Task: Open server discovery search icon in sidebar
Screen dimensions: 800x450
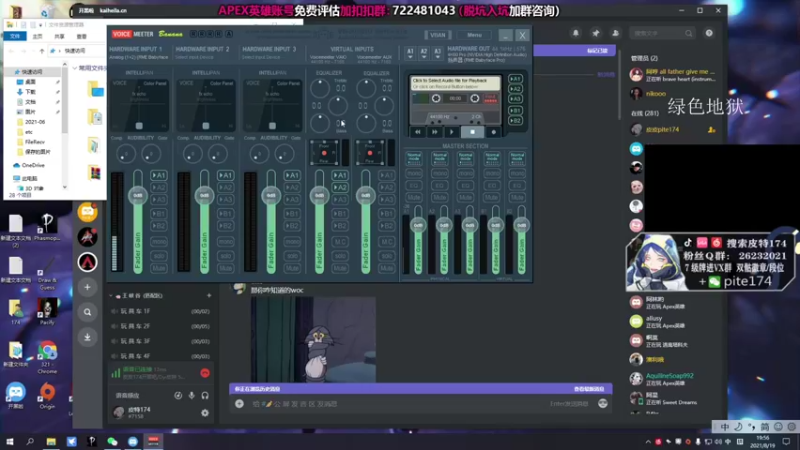Action: (x=87, y=312)
